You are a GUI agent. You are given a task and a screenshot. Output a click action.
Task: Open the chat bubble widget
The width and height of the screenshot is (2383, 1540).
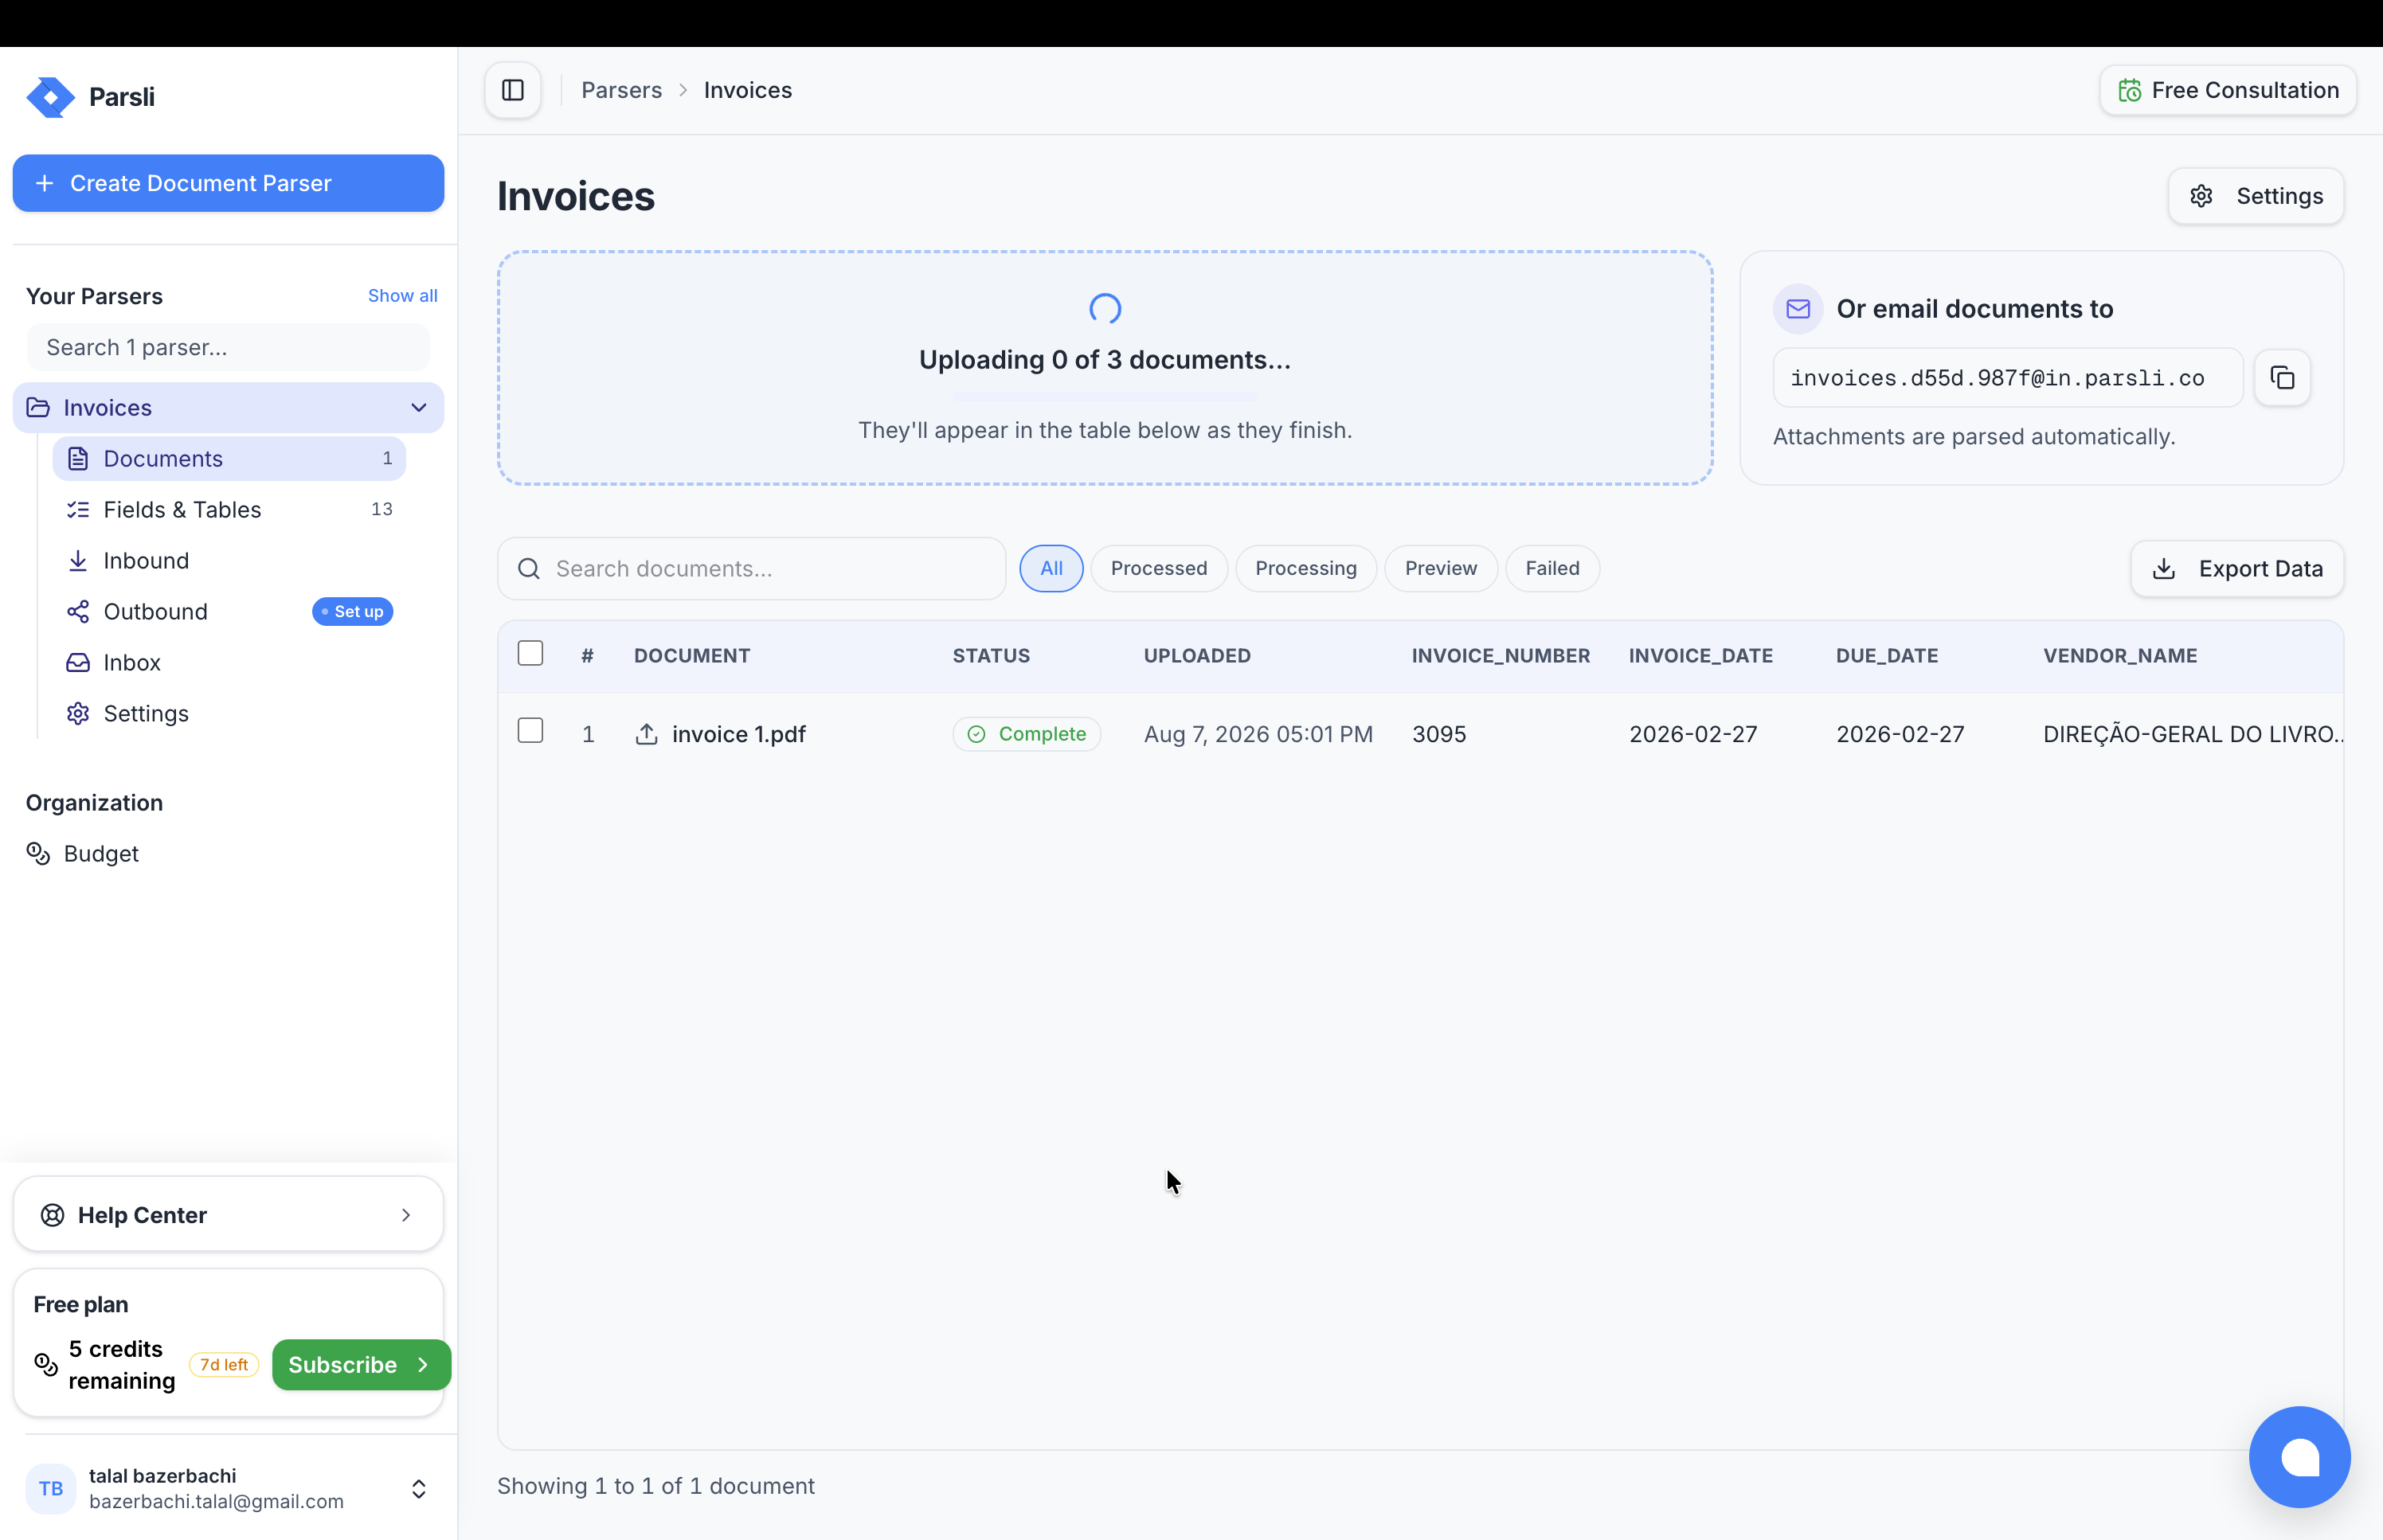click(x=2299, y=1456)
